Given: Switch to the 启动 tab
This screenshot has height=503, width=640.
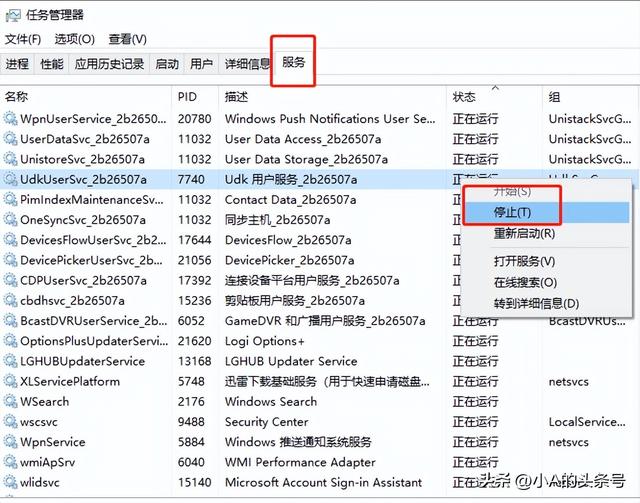Looking at the screenshot, I should pyautogui.click(x=167, y=64).
